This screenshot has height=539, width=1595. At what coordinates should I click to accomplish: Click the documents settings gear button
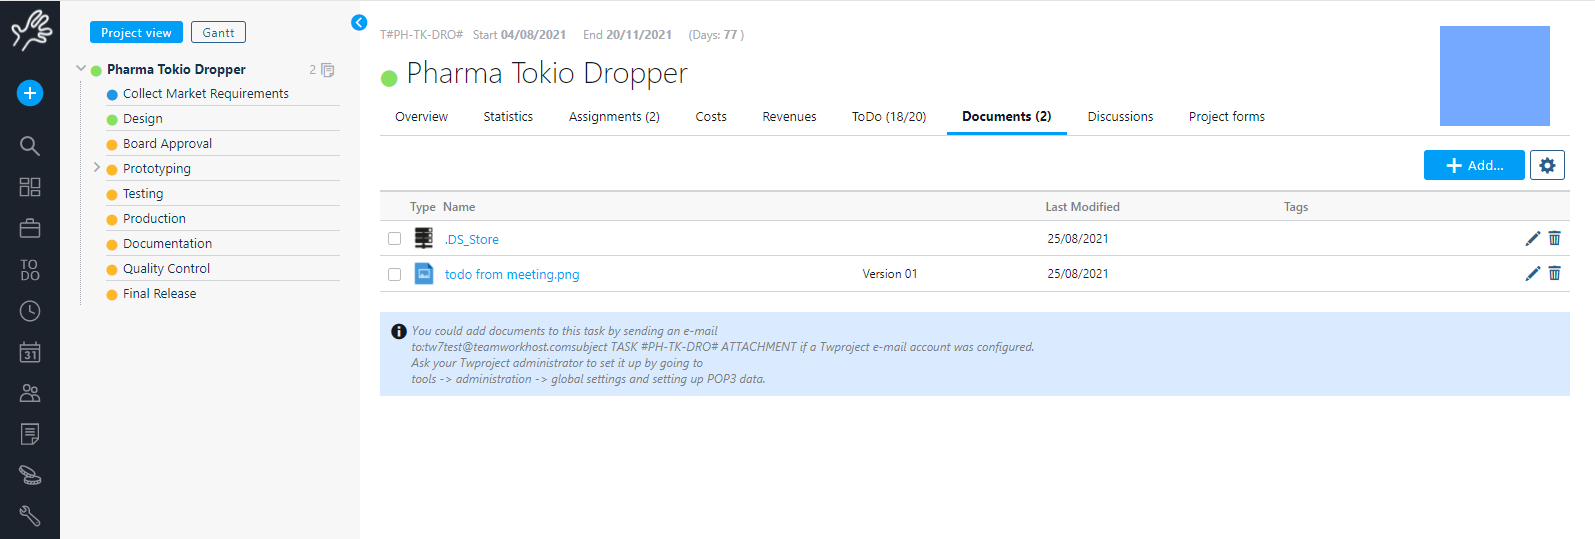[1547, 165]
